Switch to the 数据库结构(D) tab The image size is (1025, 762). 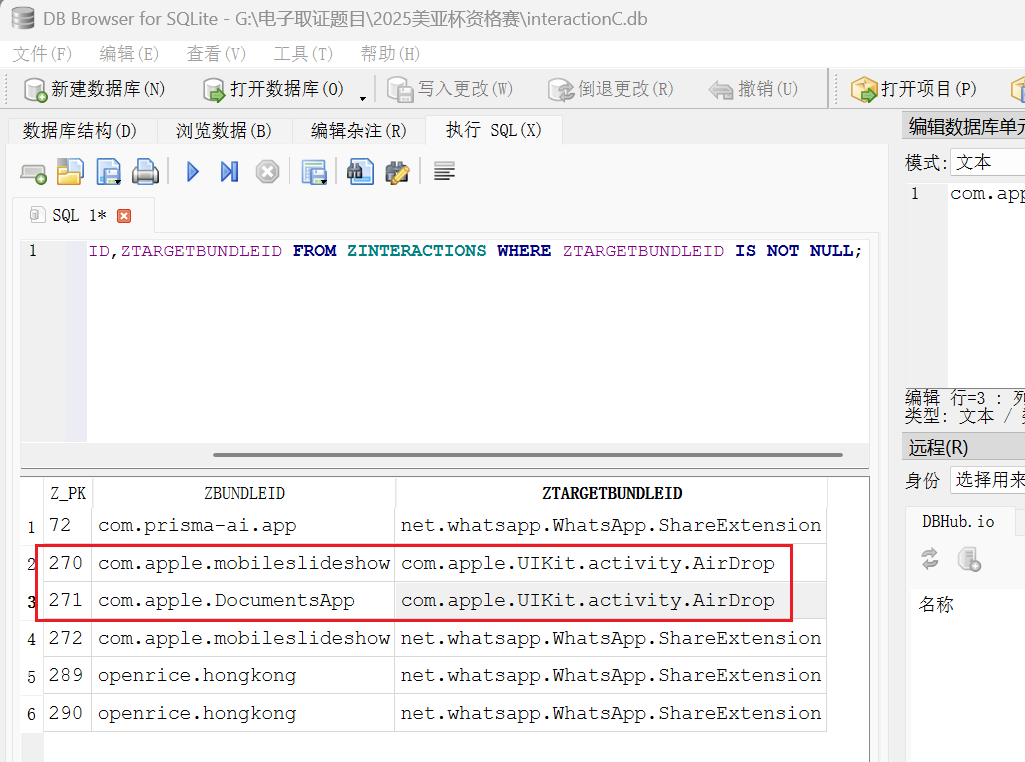pos(79,131)
